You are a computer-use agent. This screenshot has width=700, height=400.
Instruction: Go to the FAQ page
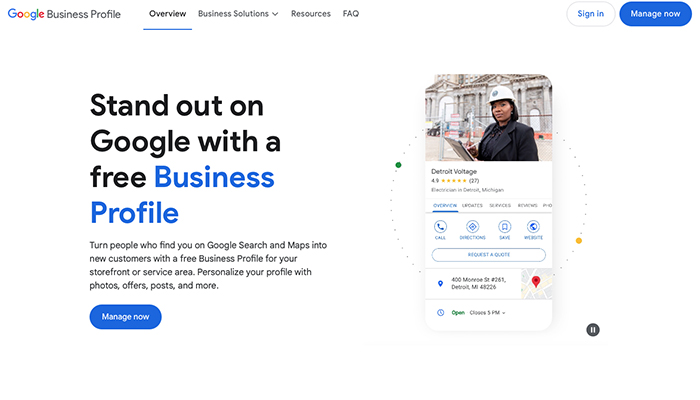click(350, 14)
